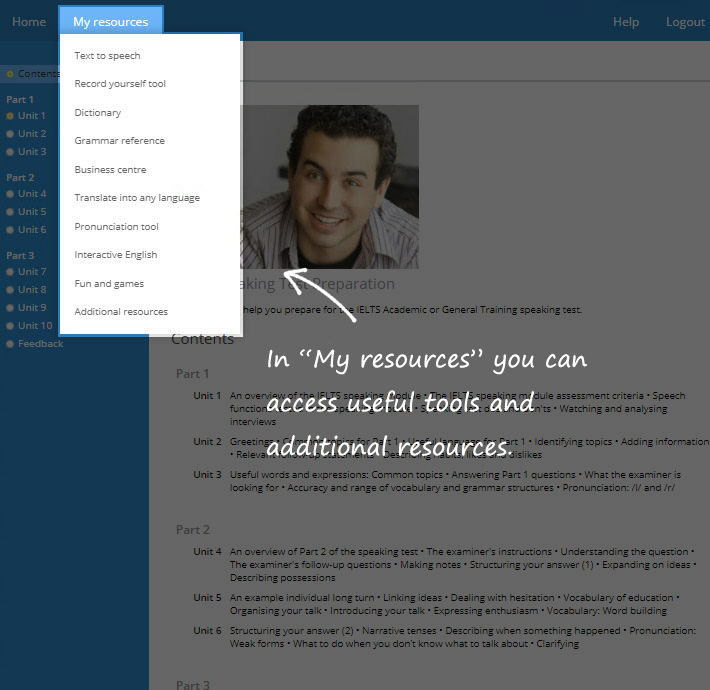This screenshot has height=690, width=710.
Task: Open Feedback from the sidebar
Action: [40, 344]
